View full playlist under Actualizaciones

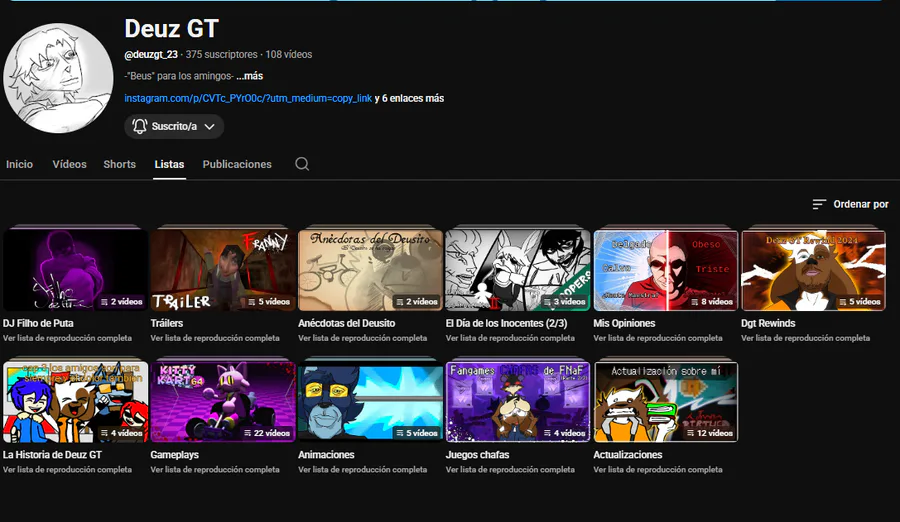(658, 470)
